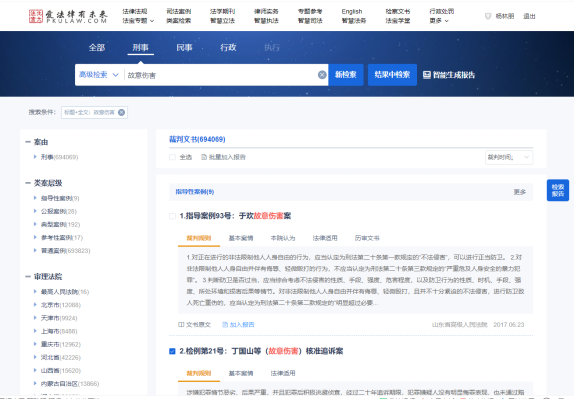The width and height of the screenshot is (574, 399).
Task: Select 参考性案例(17) filter
Action: coord(62,238)
